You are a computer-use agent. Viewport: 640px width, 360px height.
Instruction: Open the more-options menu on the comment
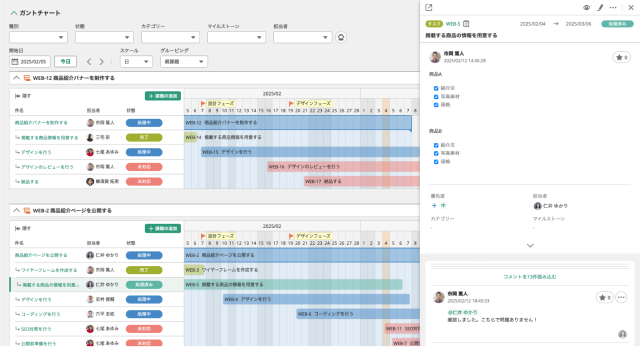point(621,298)
